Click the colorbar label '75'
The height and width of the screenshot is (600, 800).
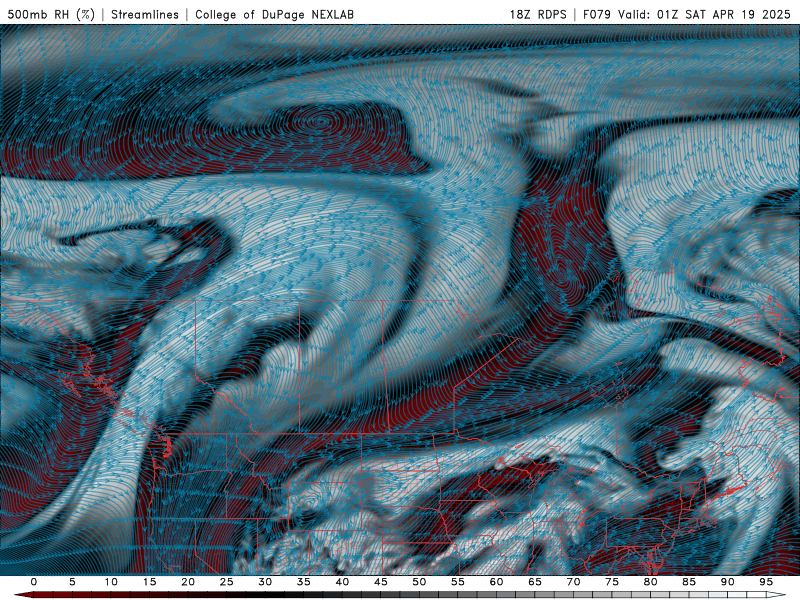(612, 582)
